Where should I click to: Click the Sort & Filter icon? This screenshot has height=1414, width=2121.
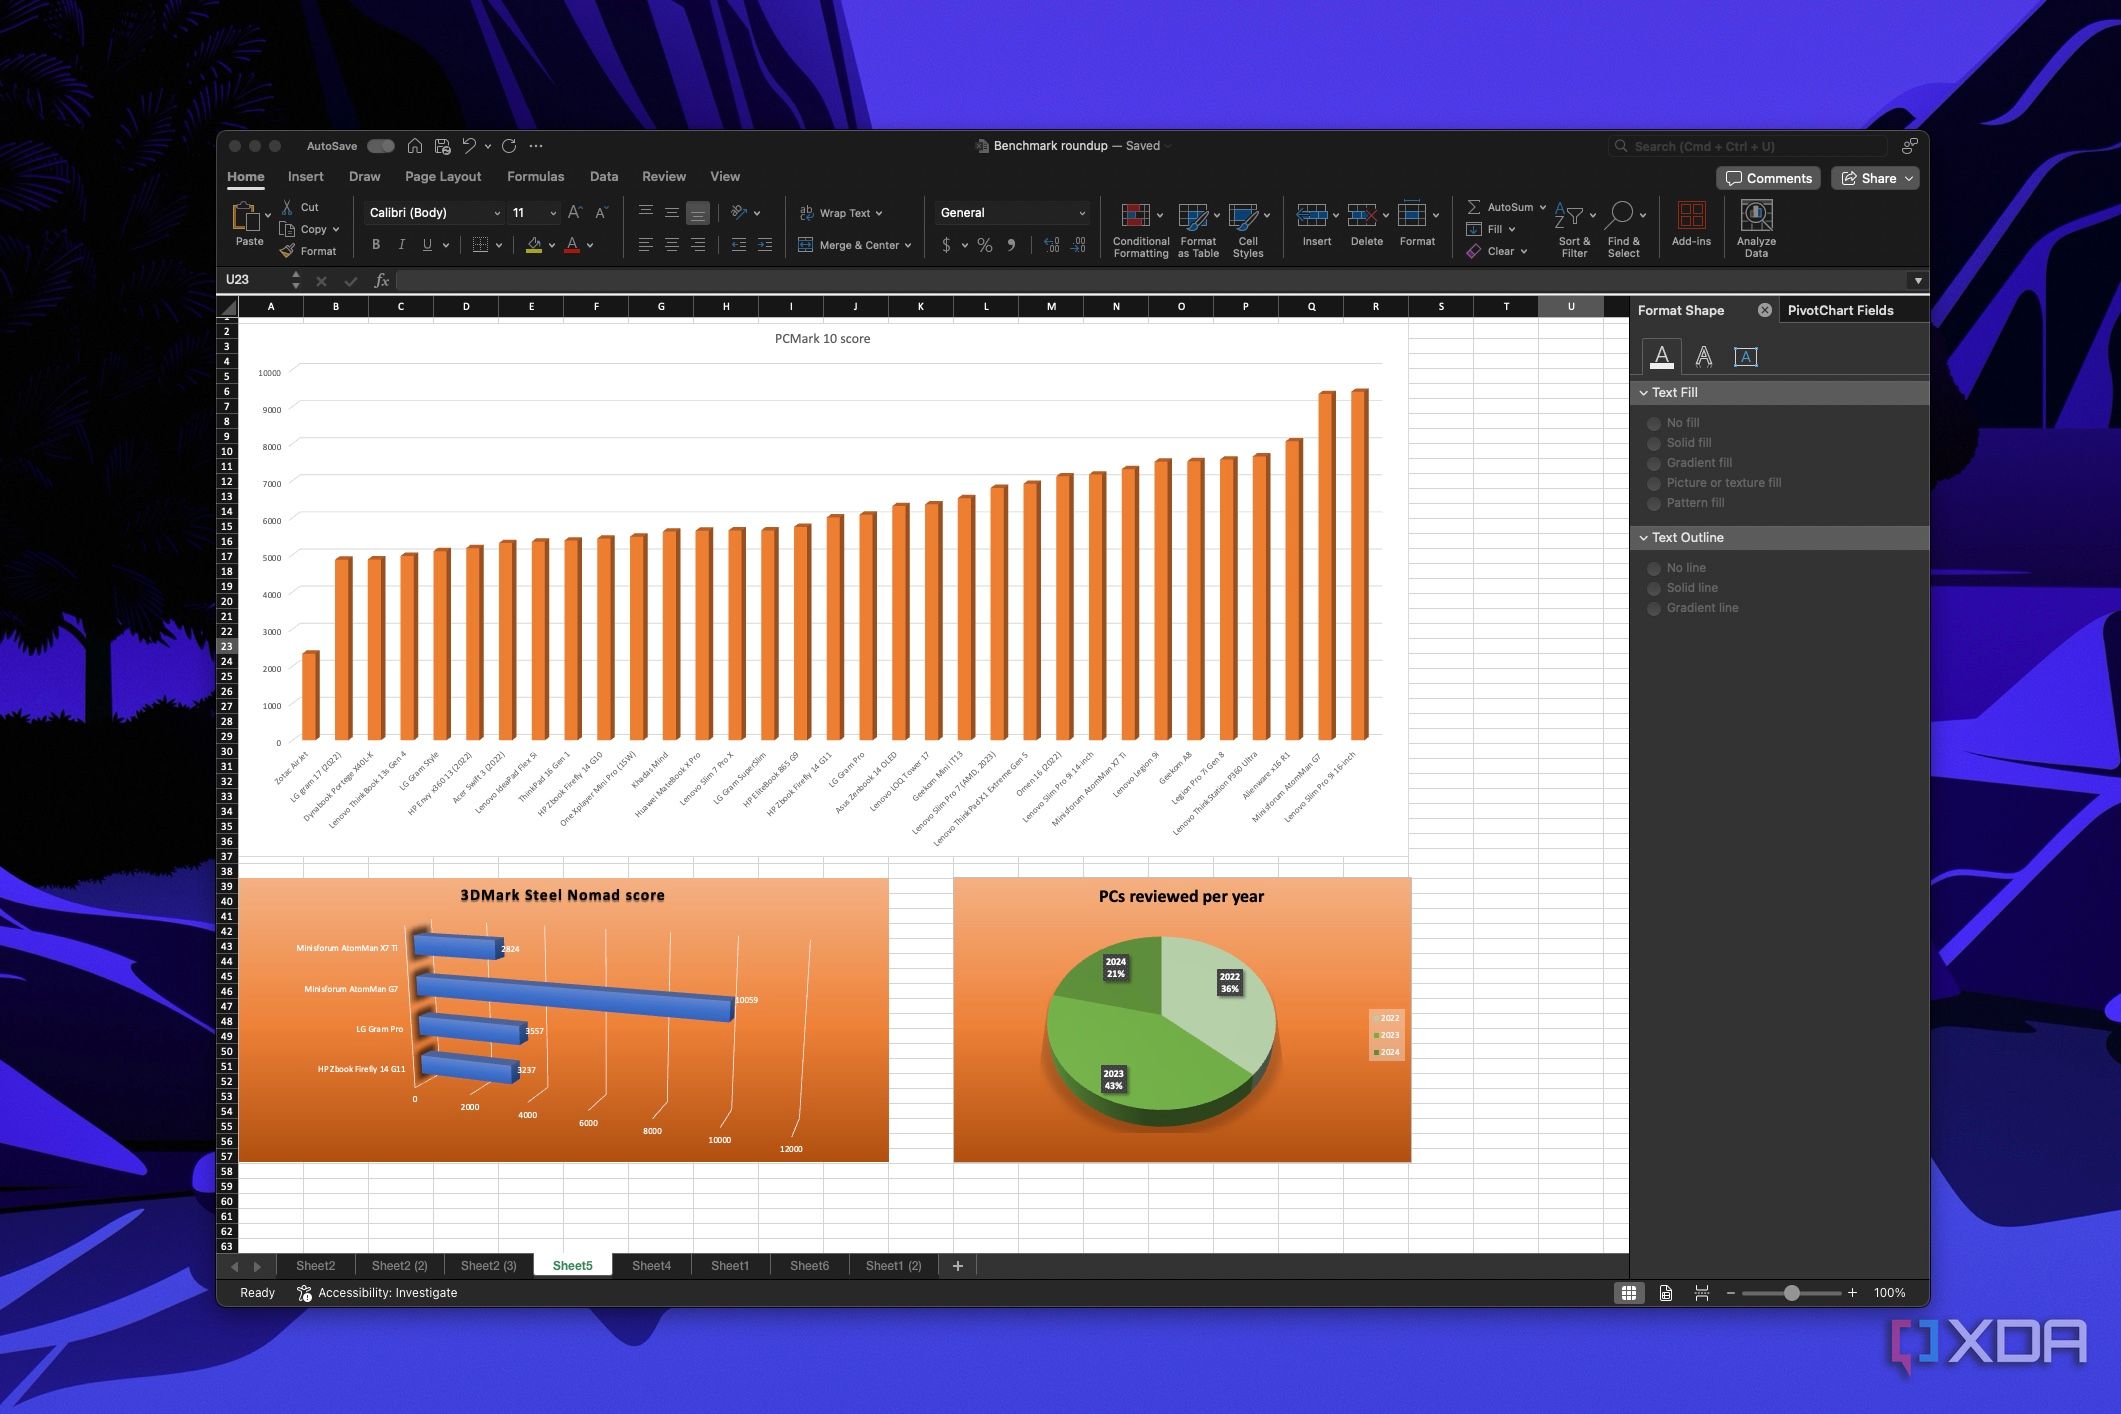1569,215
